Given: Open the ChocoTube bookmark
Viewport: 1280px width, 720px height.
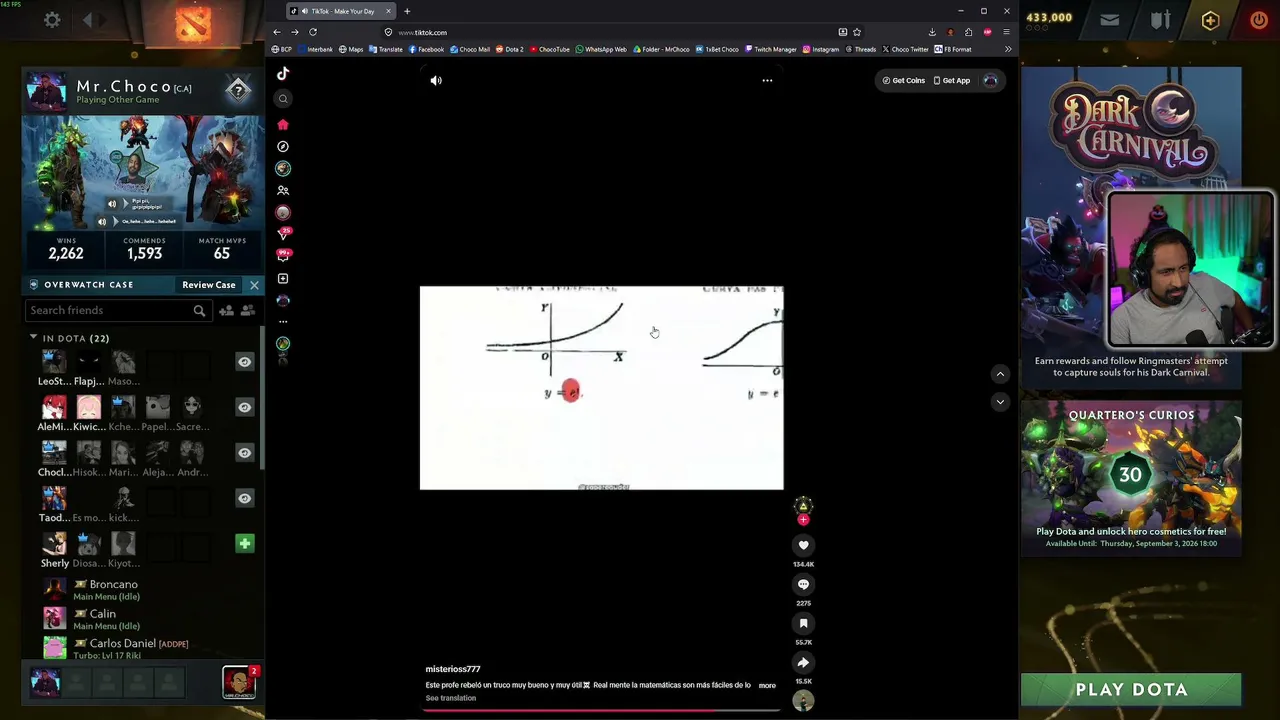Looking at the screenshot, I should (x=549, y=49).
